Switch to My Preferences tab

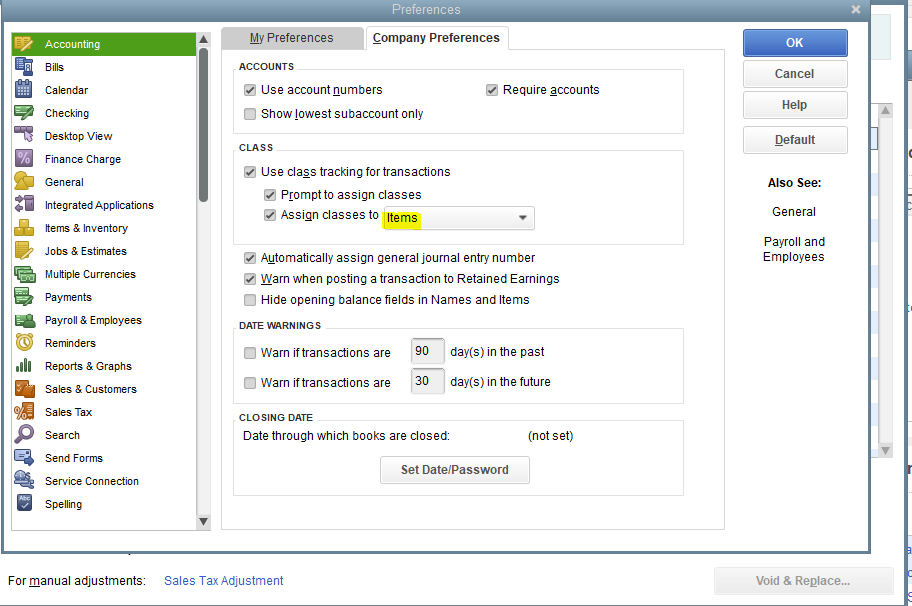coord(292,38)
